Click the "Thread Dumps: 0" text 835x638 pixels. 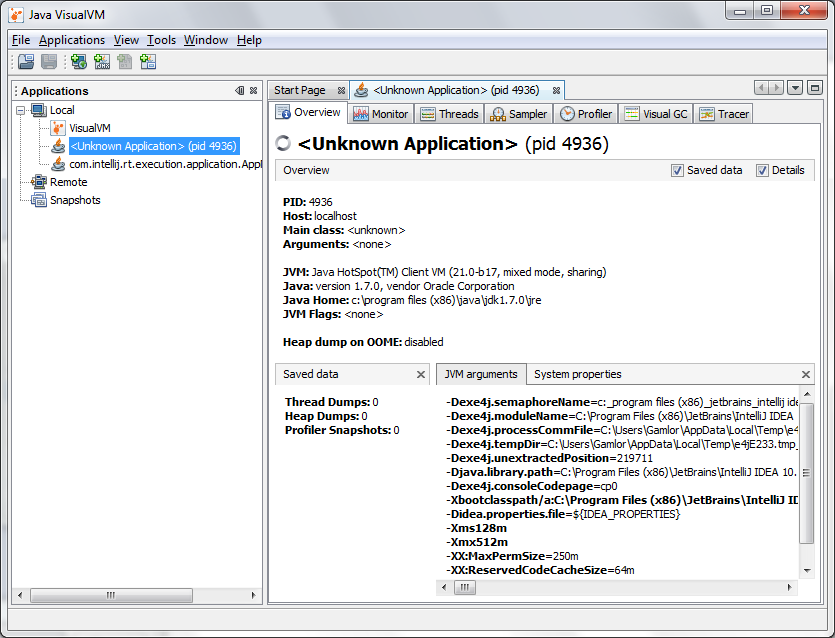click(331, 403)
